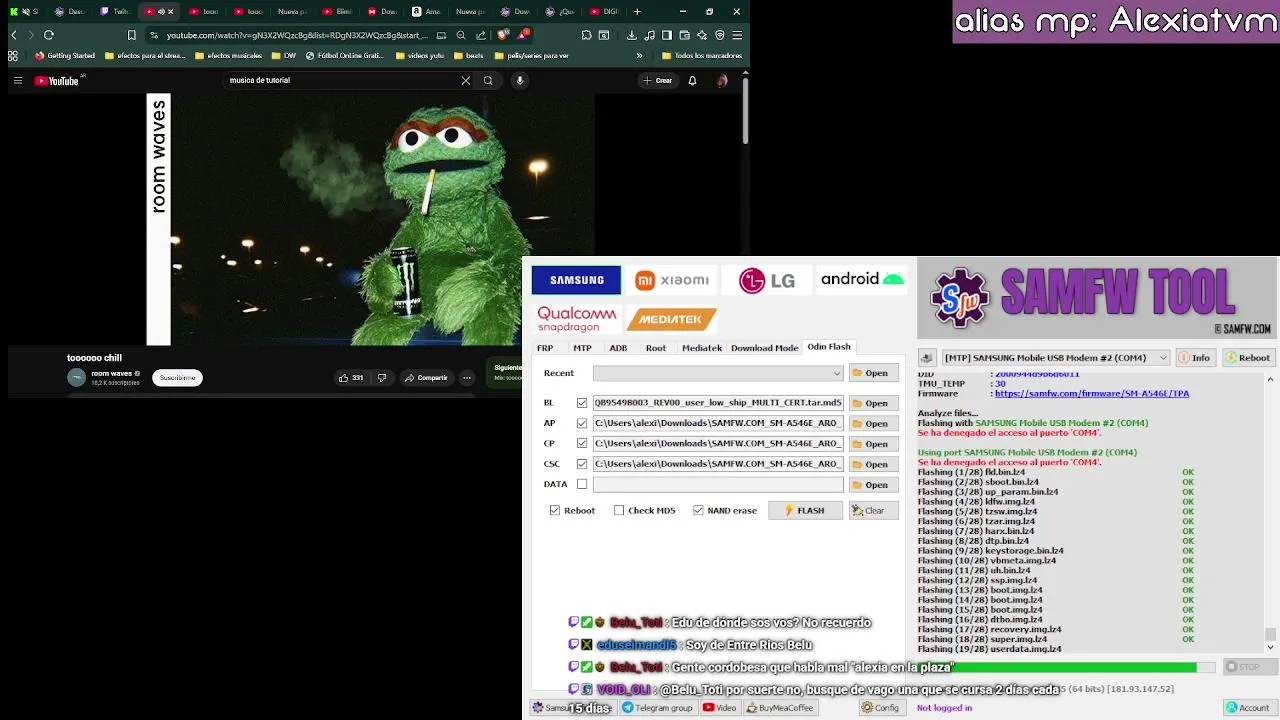Screen dimensions: 1280x720
Task: Open the samfw.com firmware link
Action: 1092,394
